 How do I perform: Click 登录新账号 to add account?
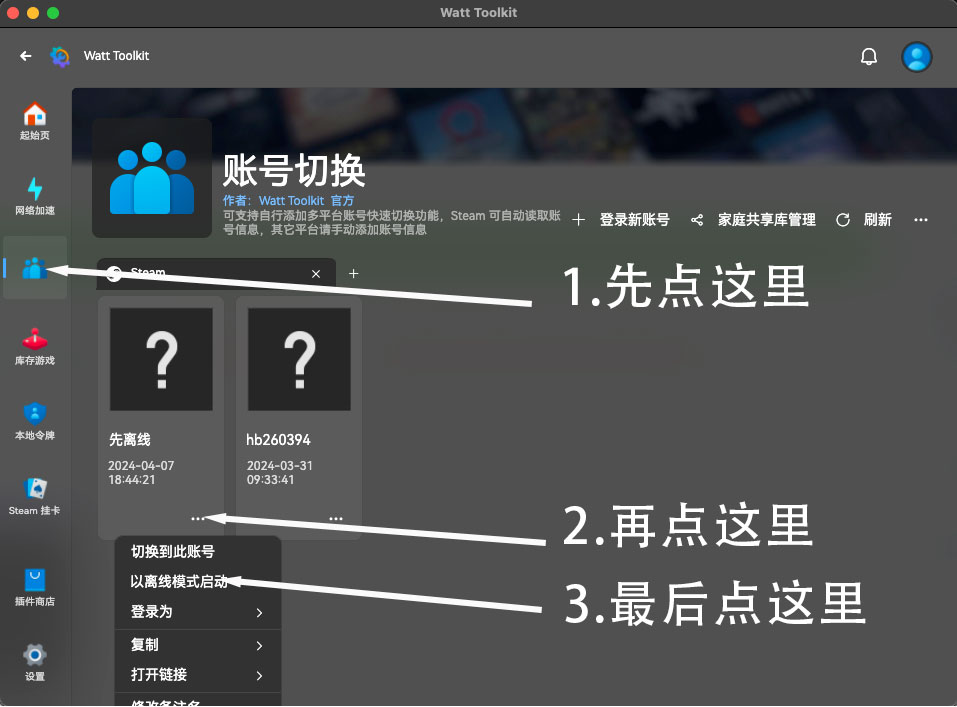coord(621,220)
